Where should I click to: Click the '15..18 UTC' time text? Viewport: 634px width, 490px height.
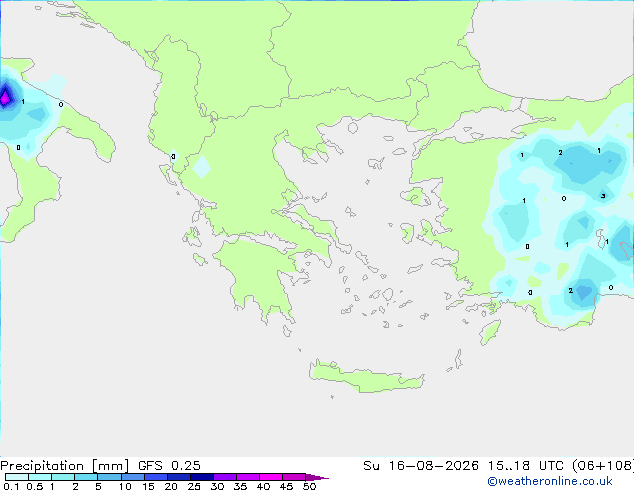(x=526, y=466)
